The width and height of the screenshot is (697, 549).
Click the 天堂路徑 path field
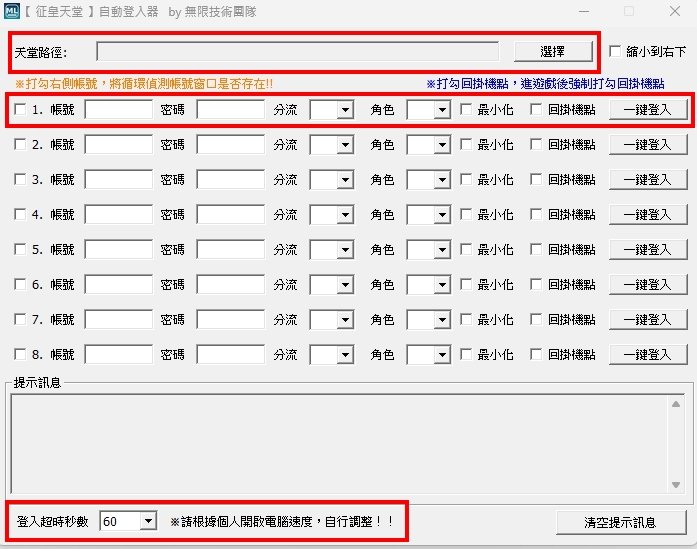297,52
